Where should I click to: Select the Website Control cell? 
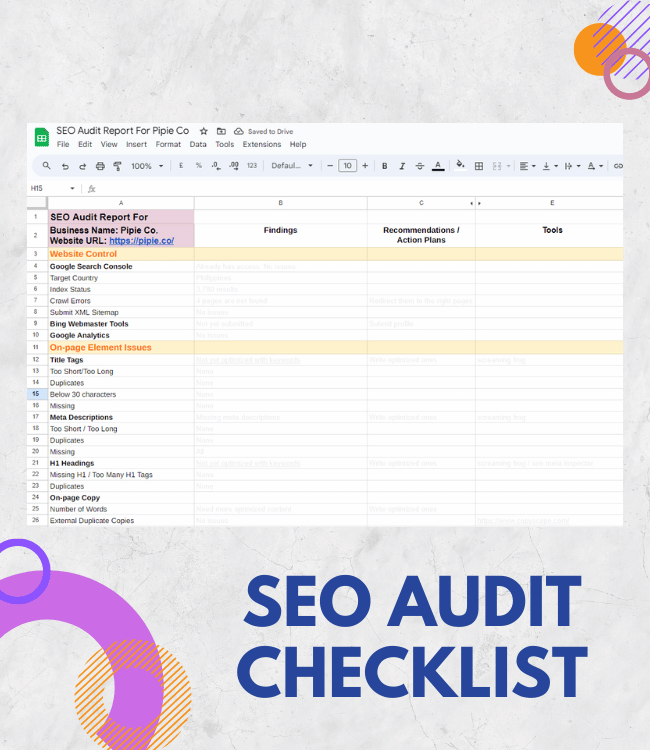click(121, 254)
